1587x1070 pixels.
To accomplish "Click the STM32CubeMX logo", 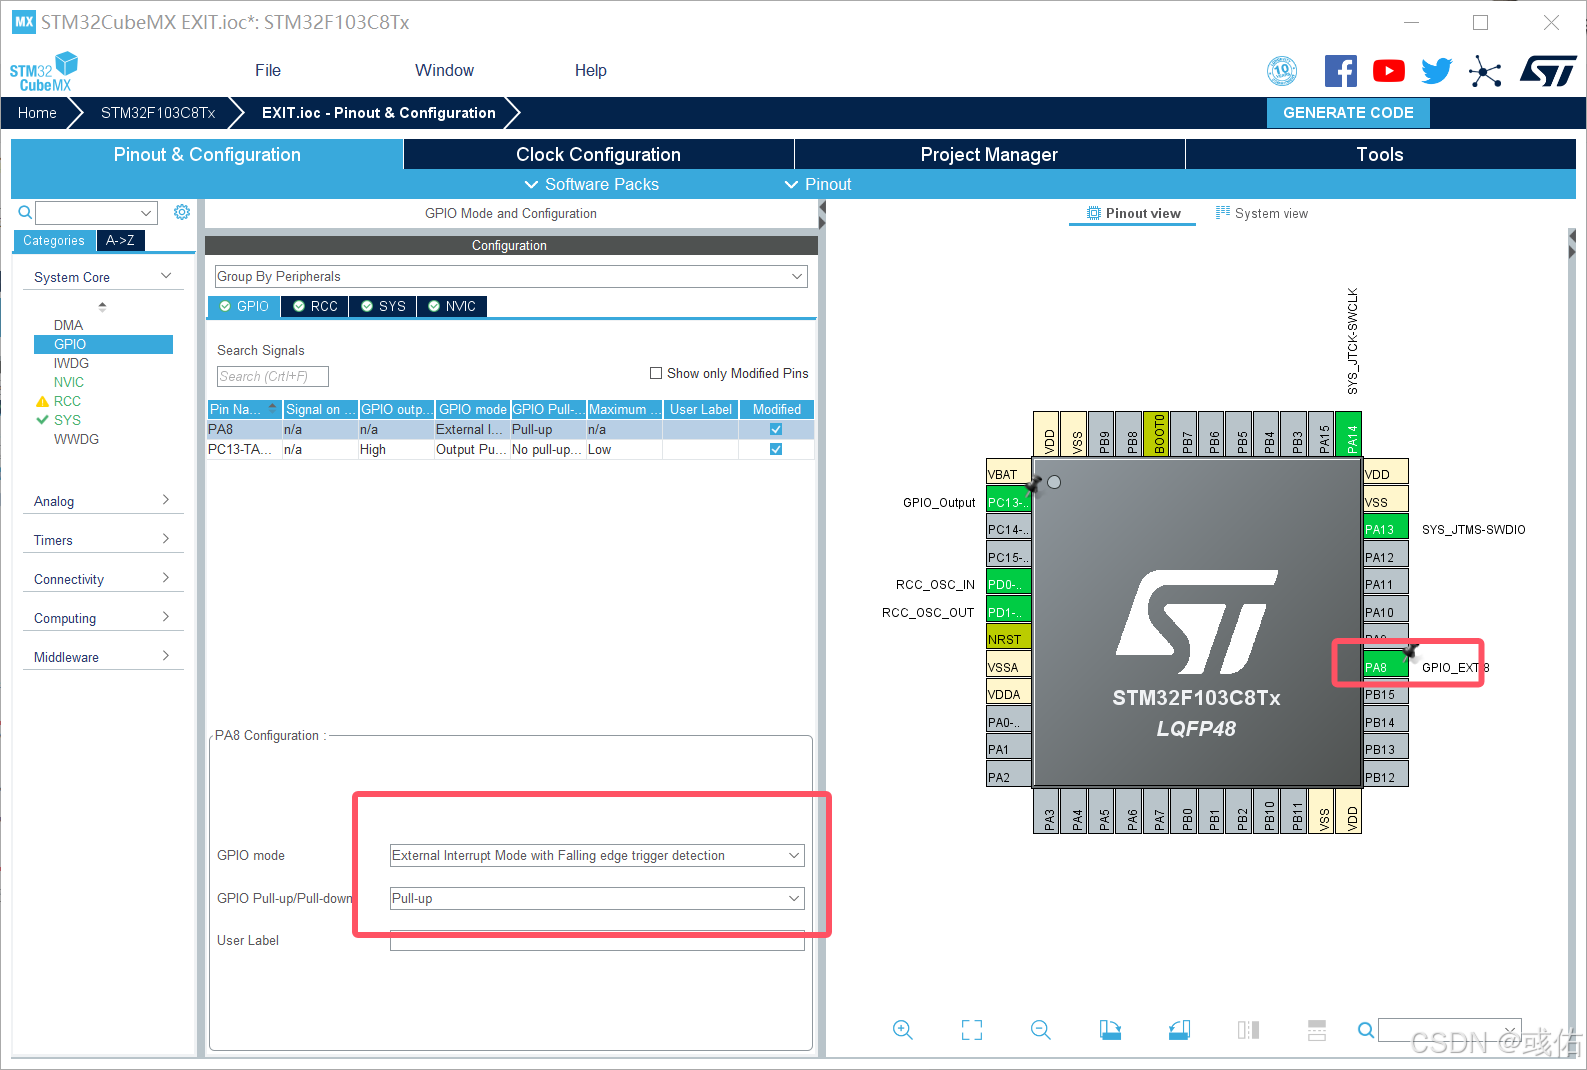I will 44,72.
